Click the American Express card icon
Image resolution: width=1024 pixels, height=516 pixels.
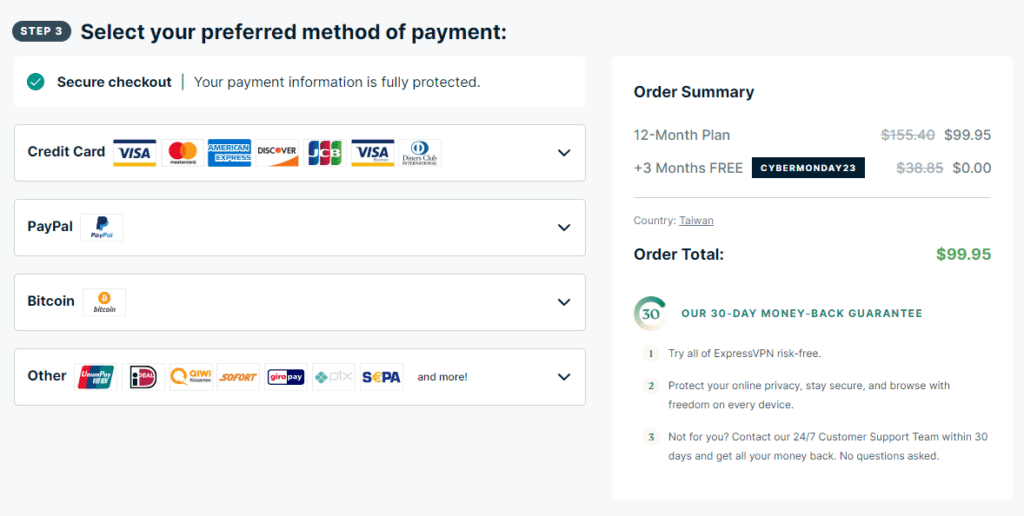tap(229, 153)
